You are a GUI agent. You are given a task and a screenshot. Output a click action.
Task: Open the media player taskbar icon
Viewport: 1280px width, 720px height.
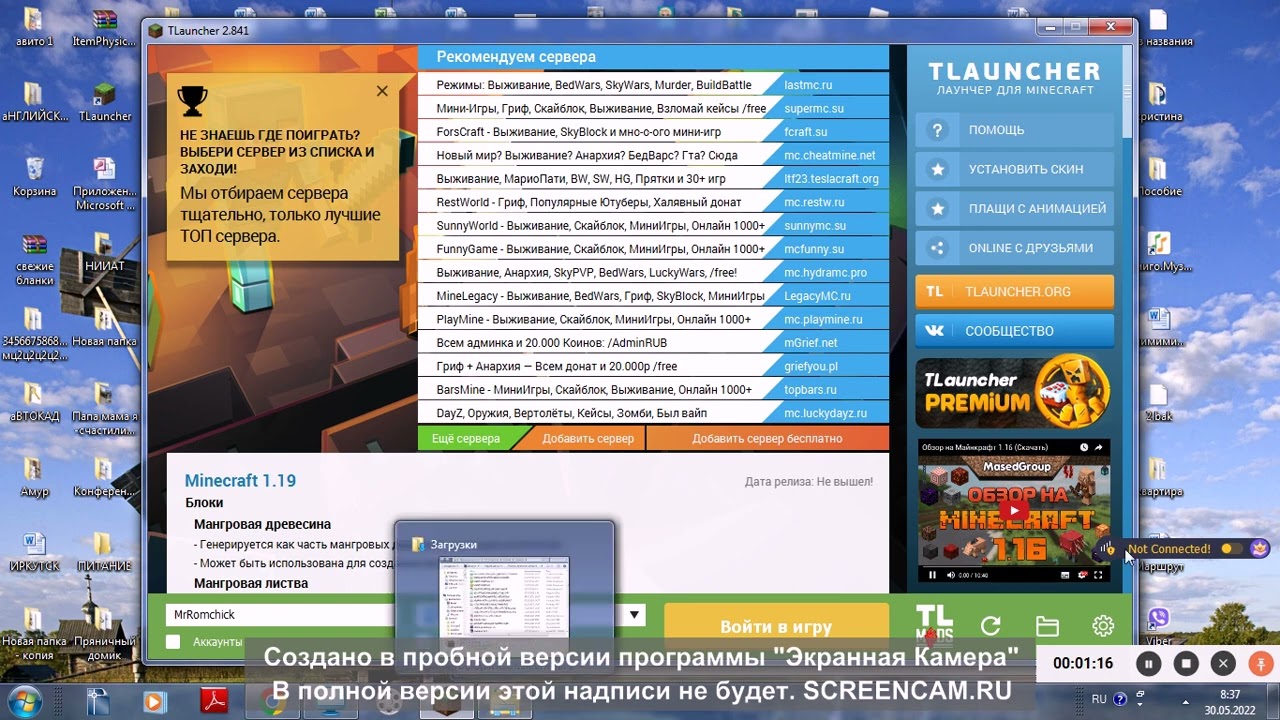pos(153,701)
